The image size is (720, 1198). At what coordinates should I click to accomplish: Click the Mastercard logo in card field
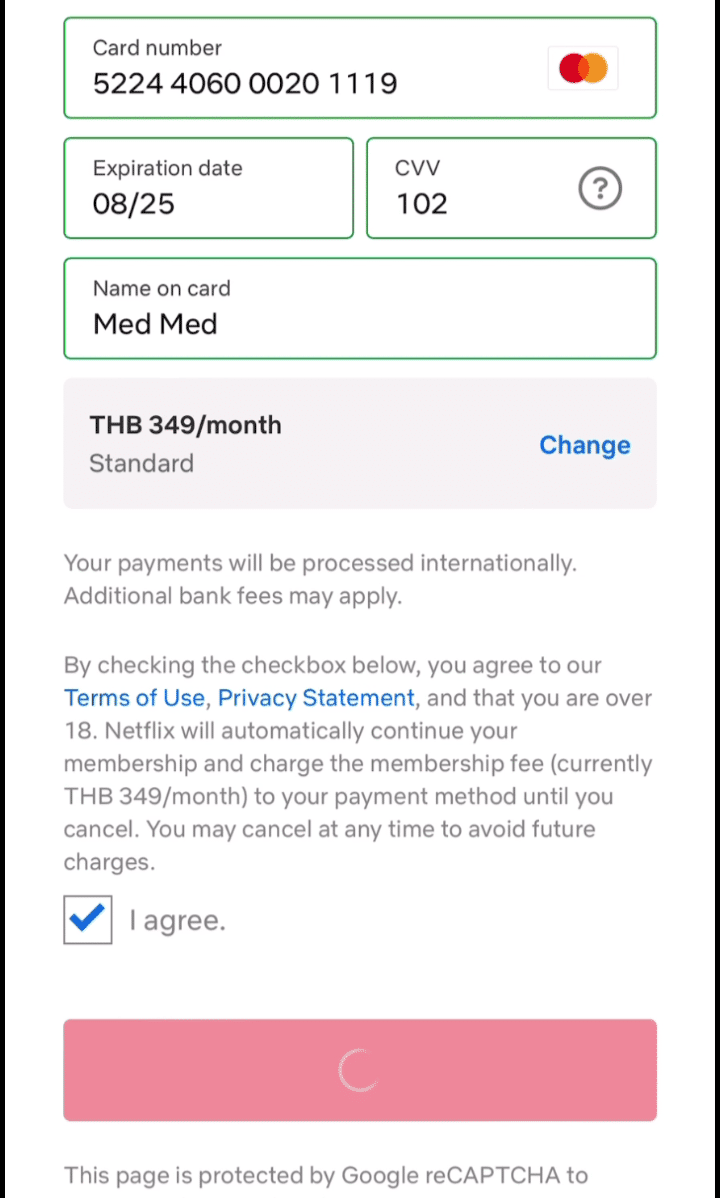tap(583, 69)
